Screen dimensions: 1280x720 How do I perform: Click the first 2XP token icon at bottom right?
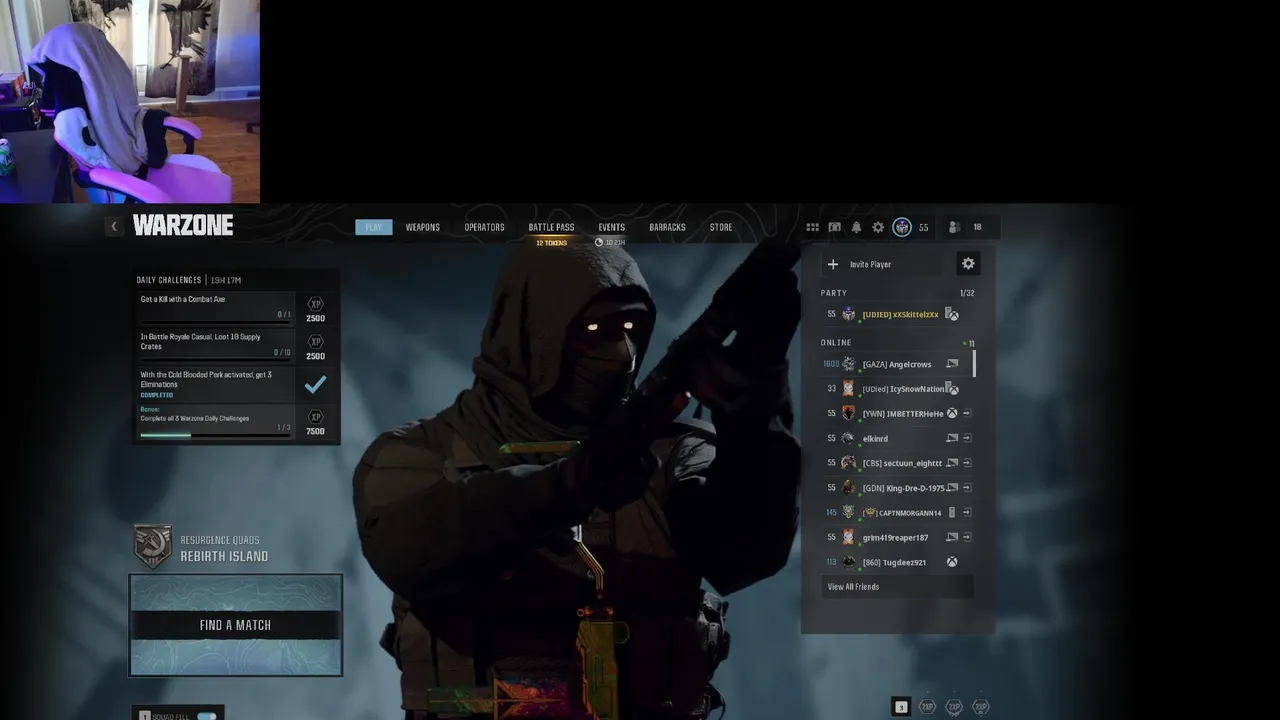click(x=927, y=707)
